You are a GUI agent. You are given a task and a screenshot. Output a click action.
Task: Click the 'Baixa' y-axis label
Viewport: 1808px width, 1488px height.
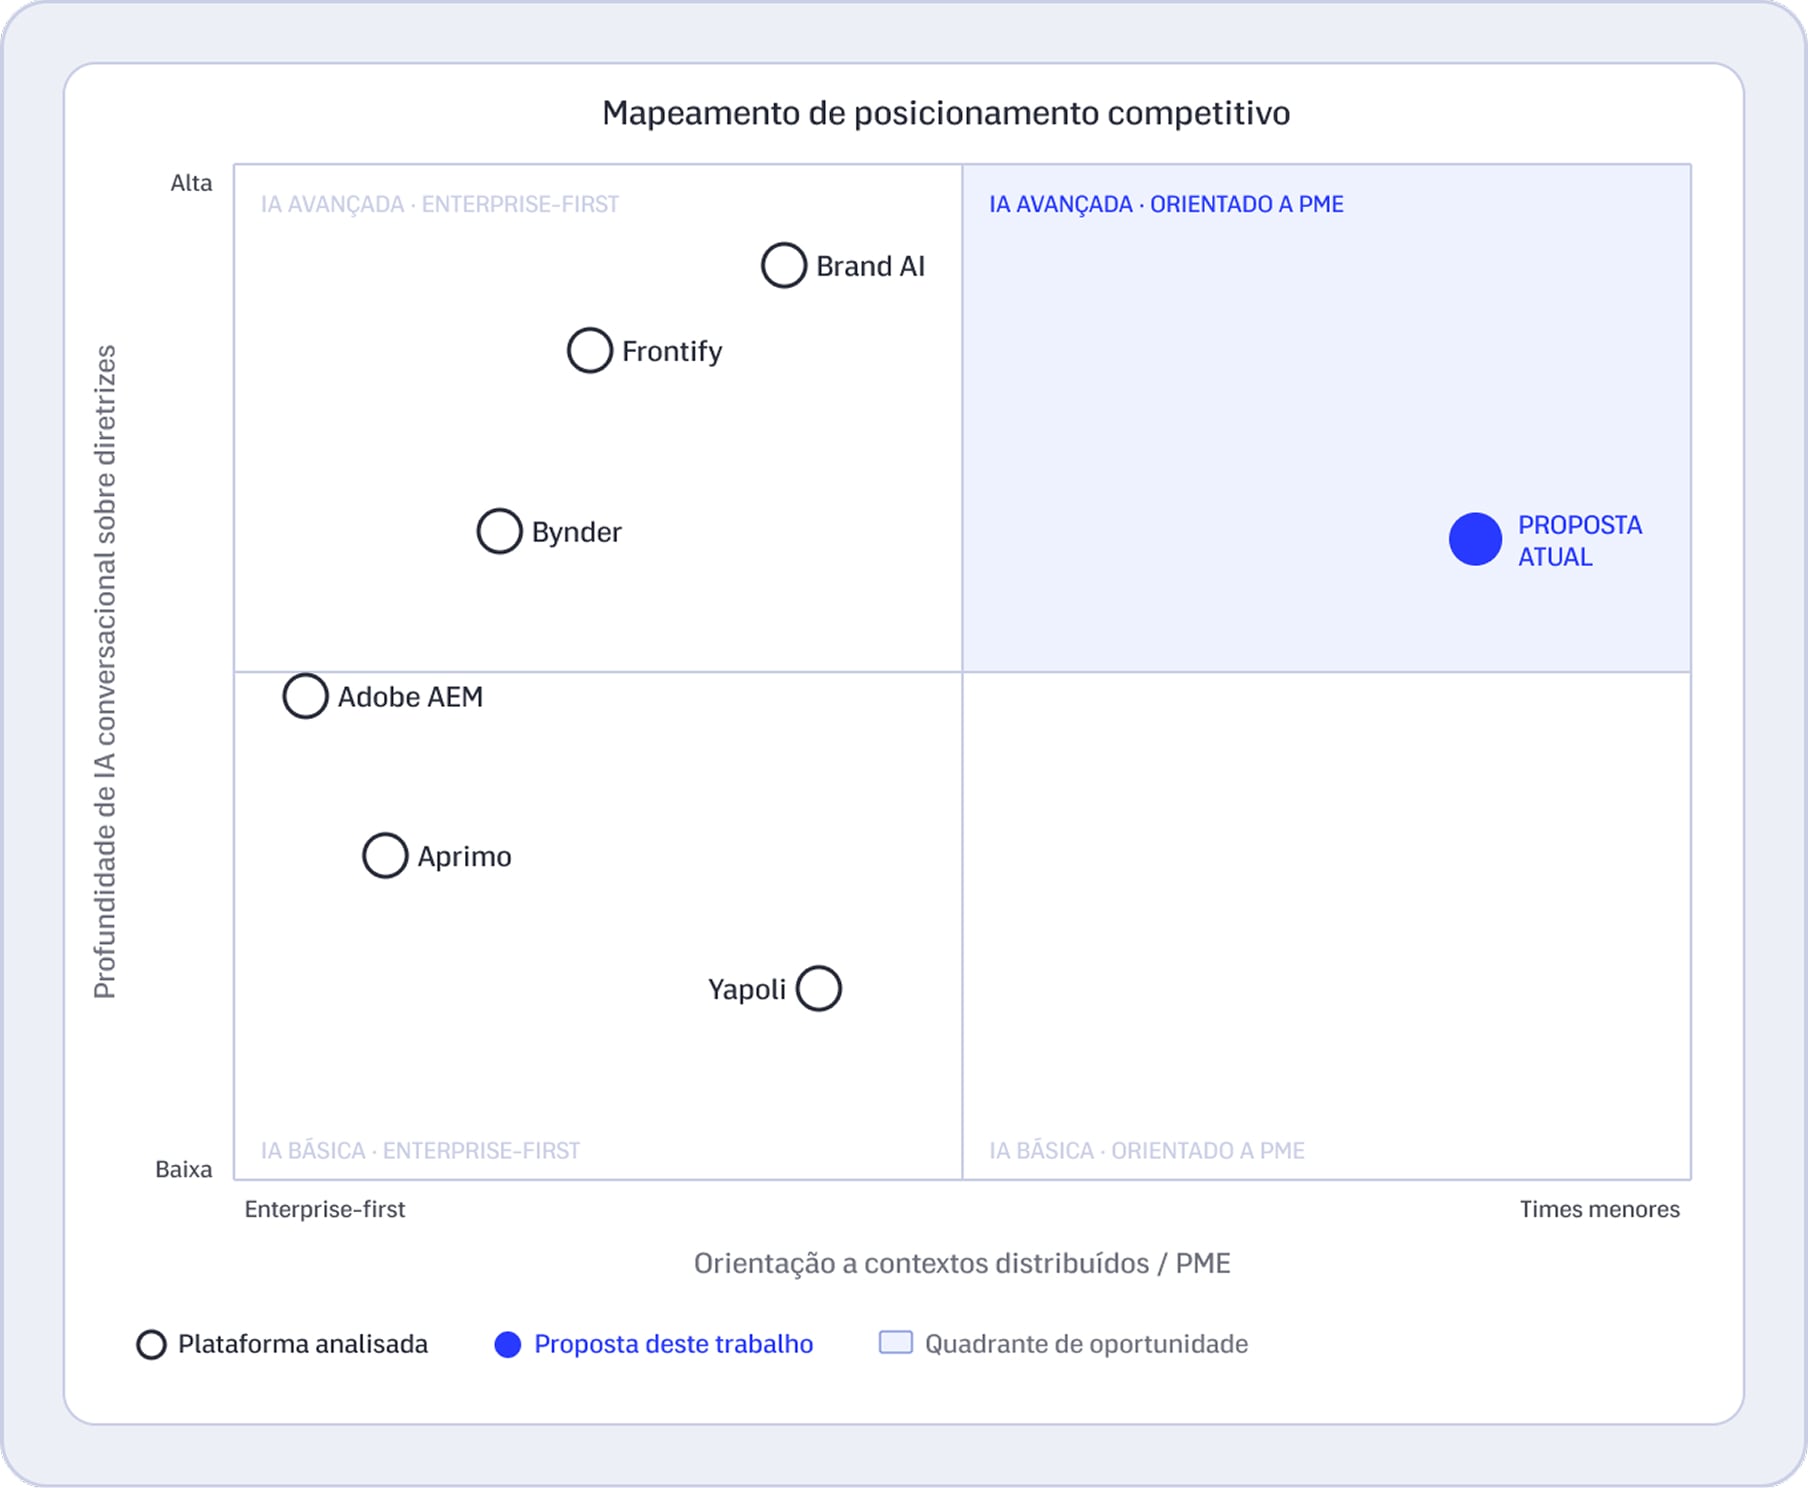pos(184,1169)
